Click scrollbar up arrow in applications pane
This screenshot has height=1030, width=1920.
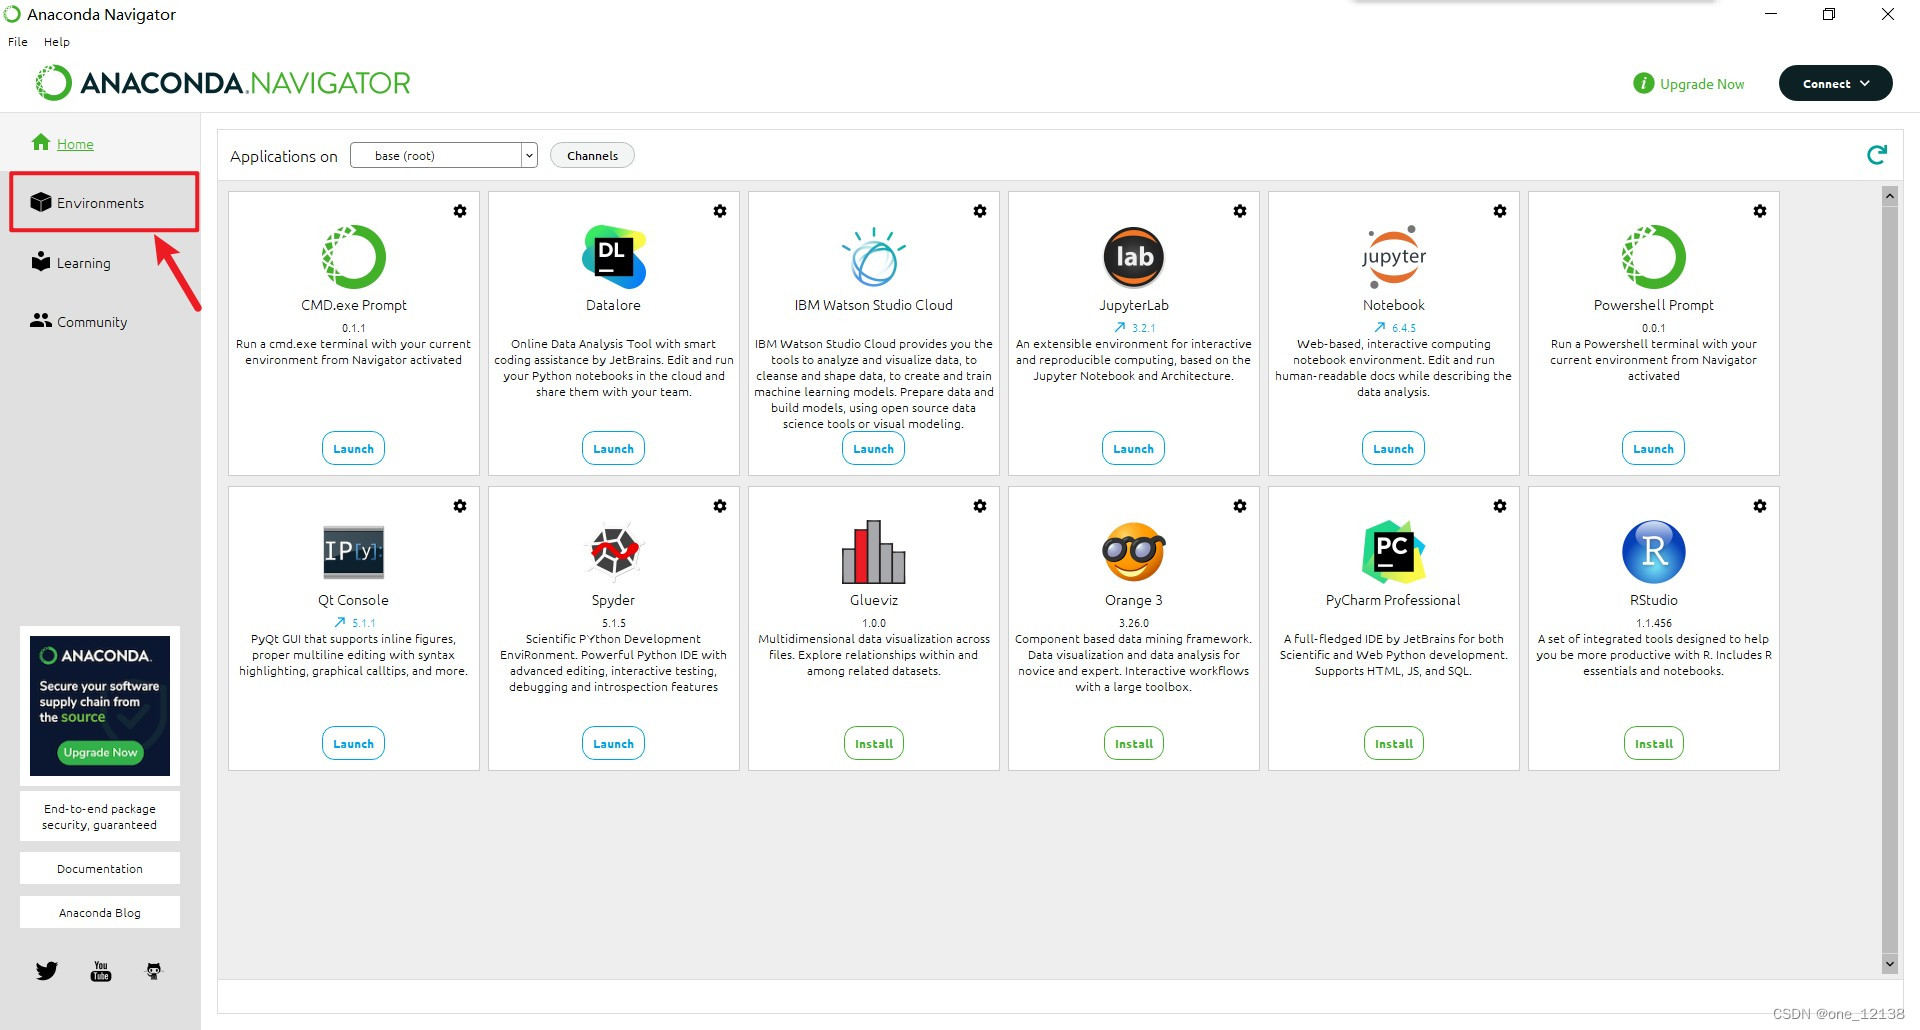coord(1889,196)
